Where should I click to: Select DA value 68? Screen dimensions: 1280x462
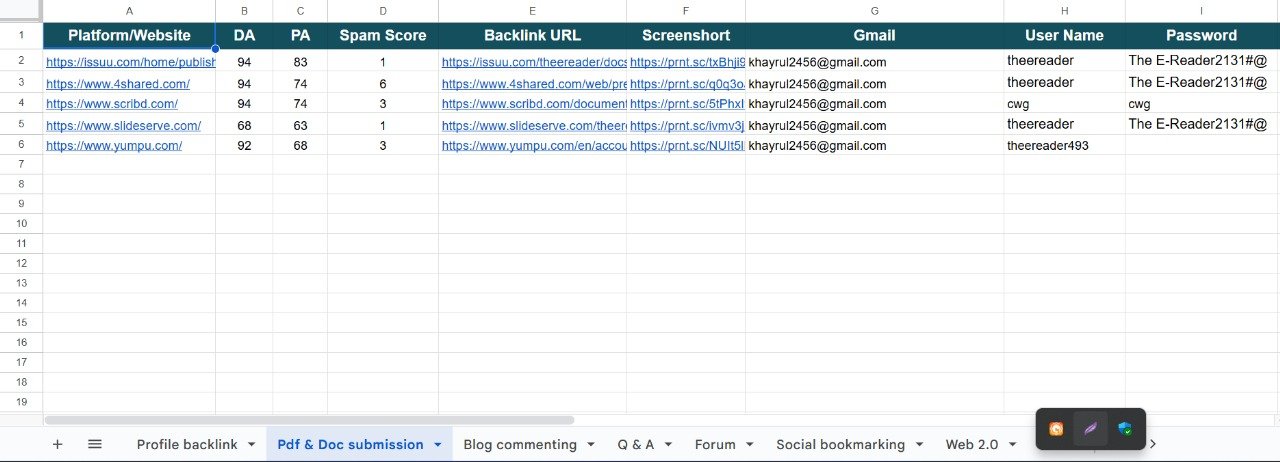click(x=244, y=125)
